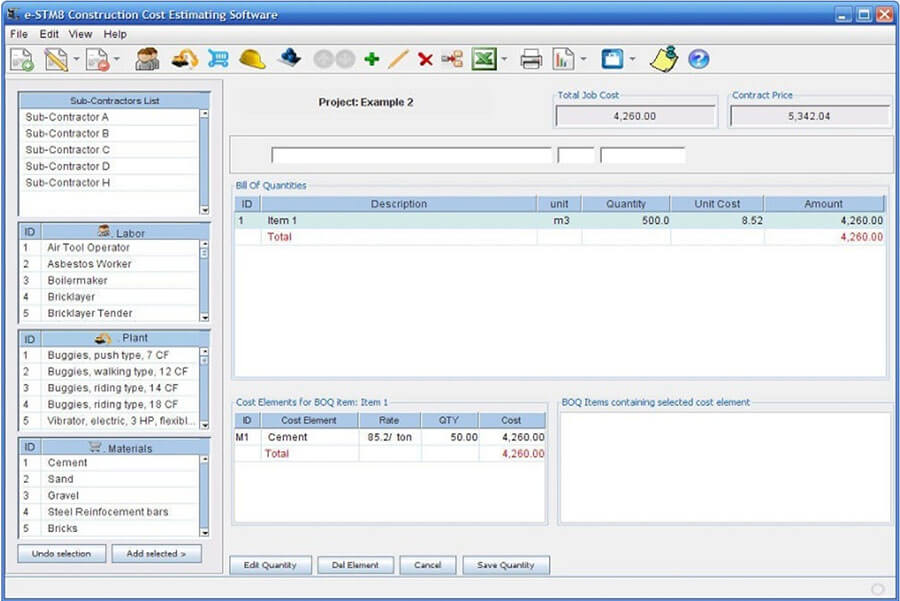Open the View menu
Viewport: 900px width, 601px height.
point(80,33)
